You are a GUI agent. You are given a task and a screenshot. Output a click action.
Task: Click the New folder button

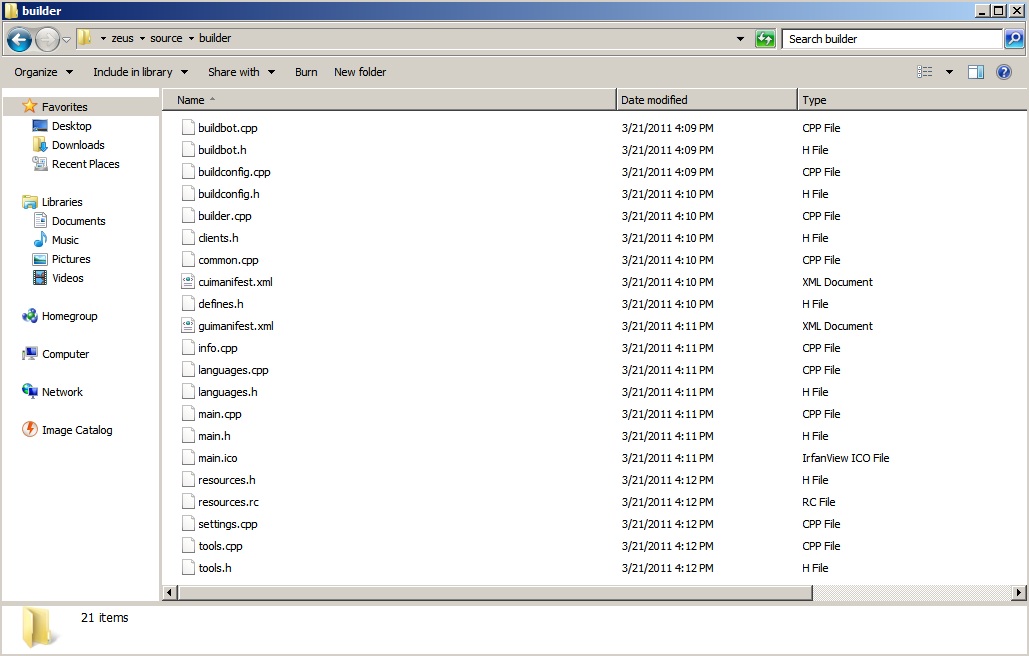[360, 72]
